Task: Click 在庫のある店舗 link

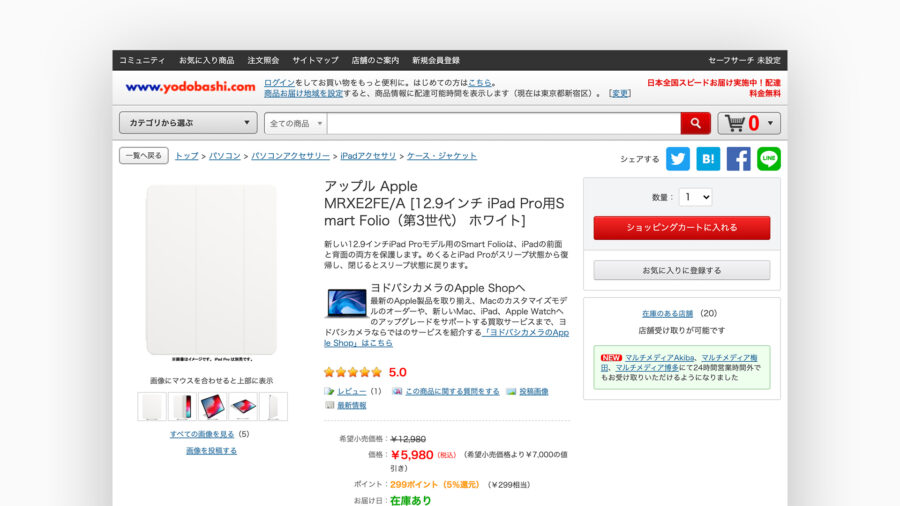Action: [x=667, y=314]
